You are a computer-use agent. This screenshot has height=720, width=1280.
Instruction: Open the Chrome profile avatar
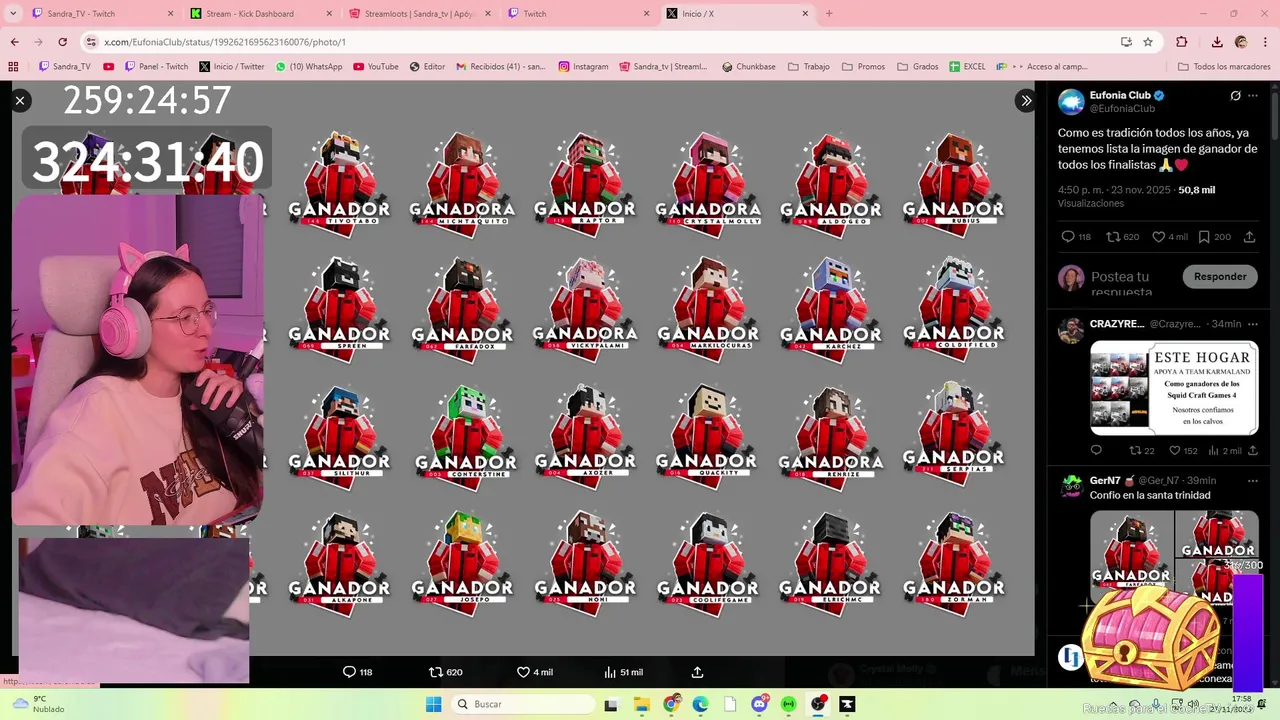tap(1241, 42)
